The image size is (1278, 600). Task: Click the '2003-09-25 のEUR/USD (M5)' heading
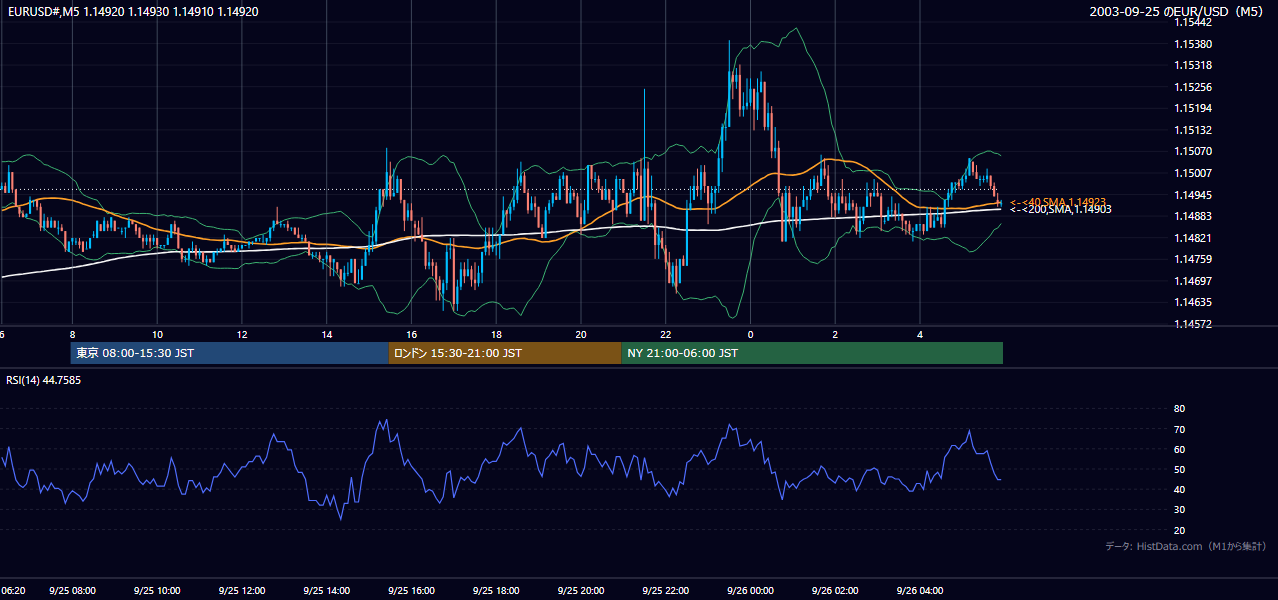1178,12
